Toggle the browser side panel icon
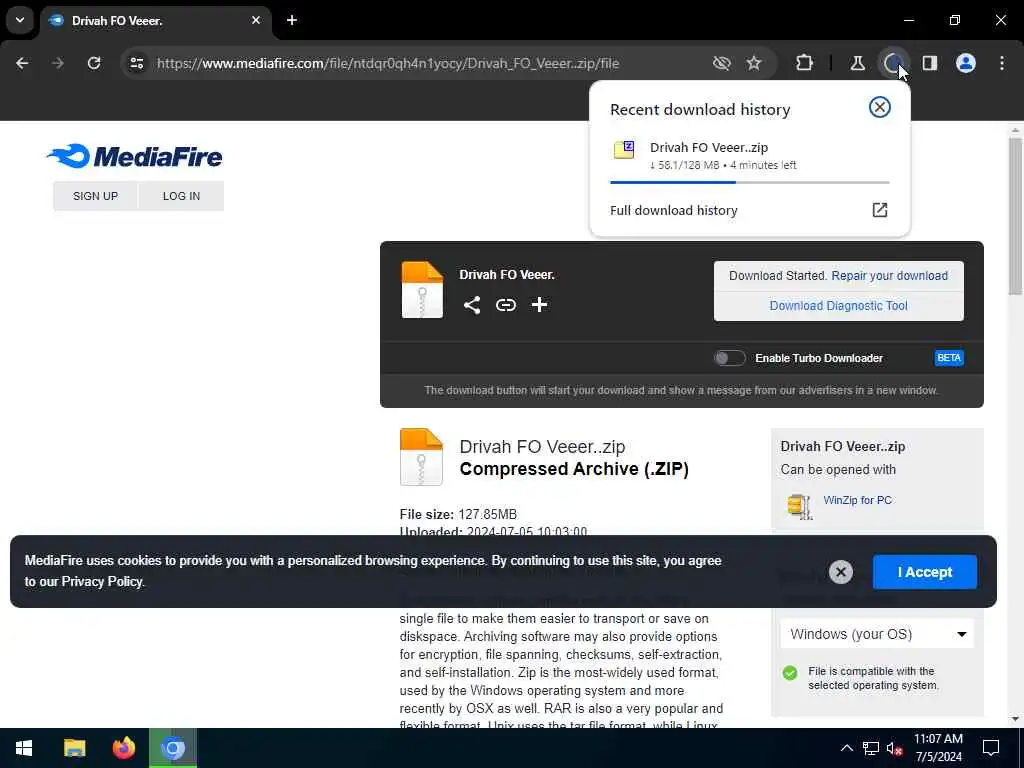This screenshot has width=1024, height=768. click(930, 63)
